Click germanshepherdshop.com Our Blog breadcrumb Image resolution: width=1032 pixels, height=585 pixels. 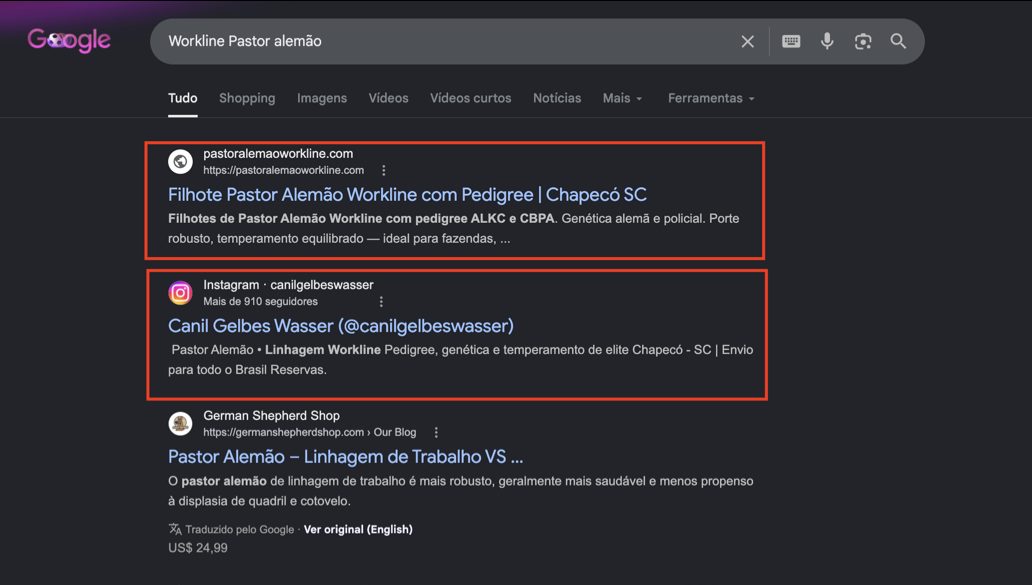pyautogui.click(x=309, y=432)
